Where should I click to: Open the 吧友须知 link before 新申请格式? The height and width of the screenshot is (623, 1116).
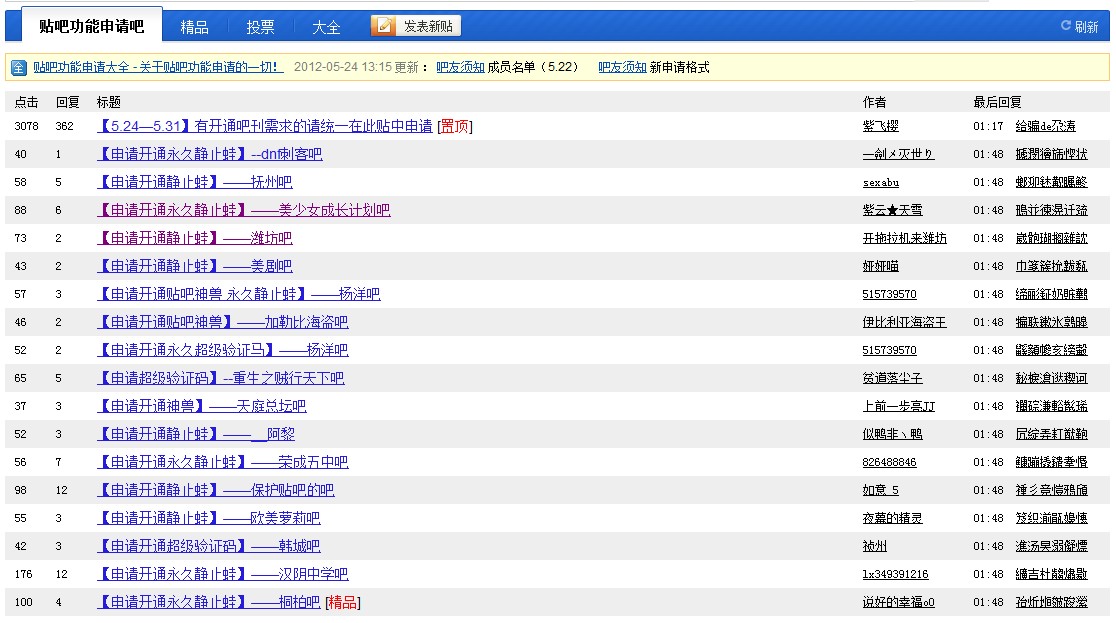(x=622, y=67)
